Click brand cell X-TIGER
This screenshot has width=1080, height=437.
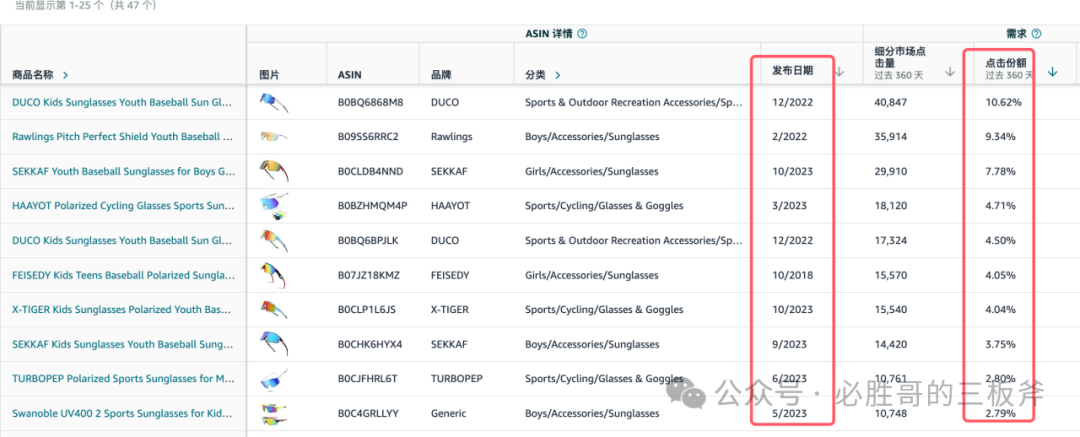pyautogui.click(x=450, y=309)
